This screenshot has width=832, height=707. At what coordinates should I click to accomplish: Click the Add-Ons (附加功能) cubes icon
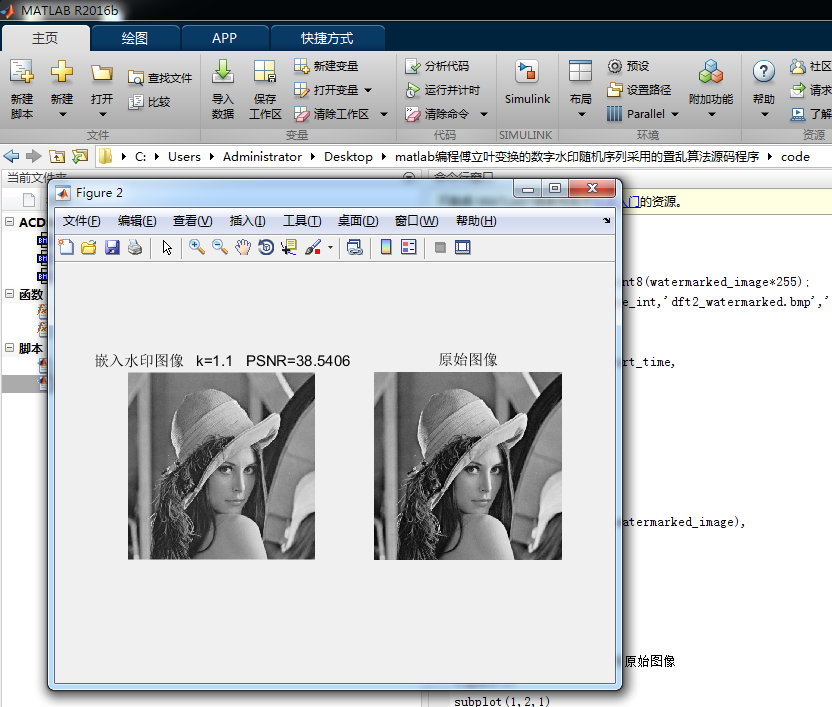pyautogui.click(x=710, y=72)
